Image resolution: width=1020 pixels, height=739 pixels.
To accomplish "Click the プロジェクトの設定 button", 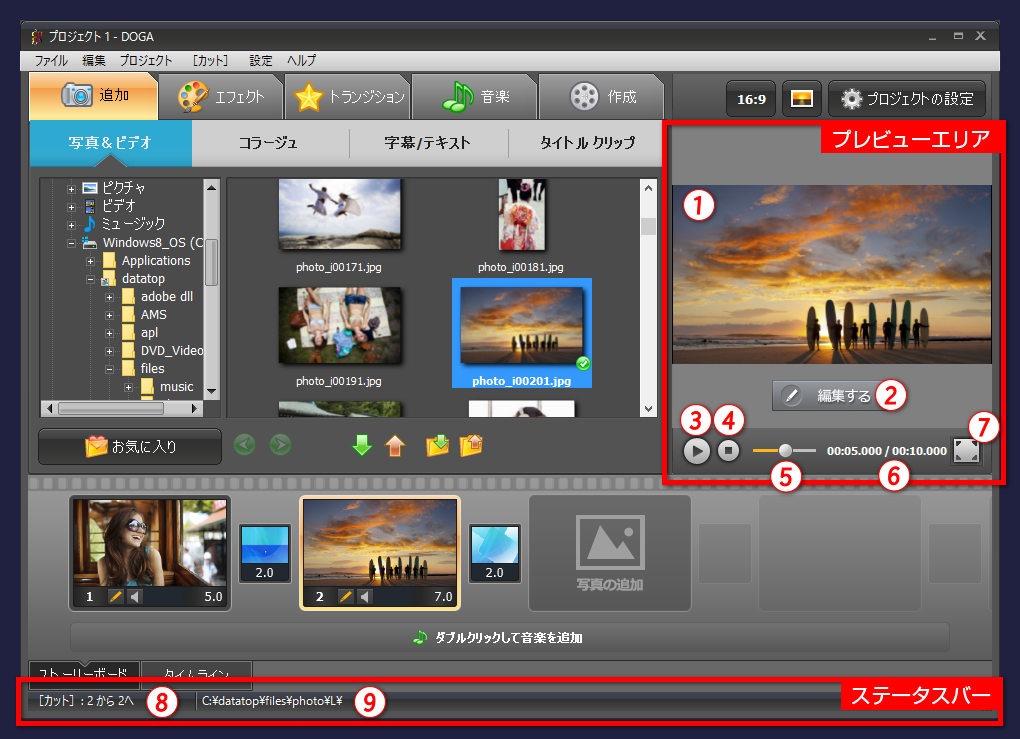I will point(906,99).
